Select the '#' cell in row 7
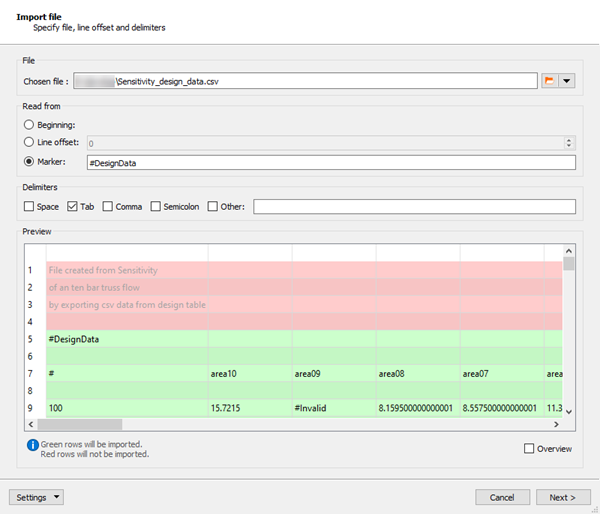This screenshot has width=600, height=514. coord(127,374)
